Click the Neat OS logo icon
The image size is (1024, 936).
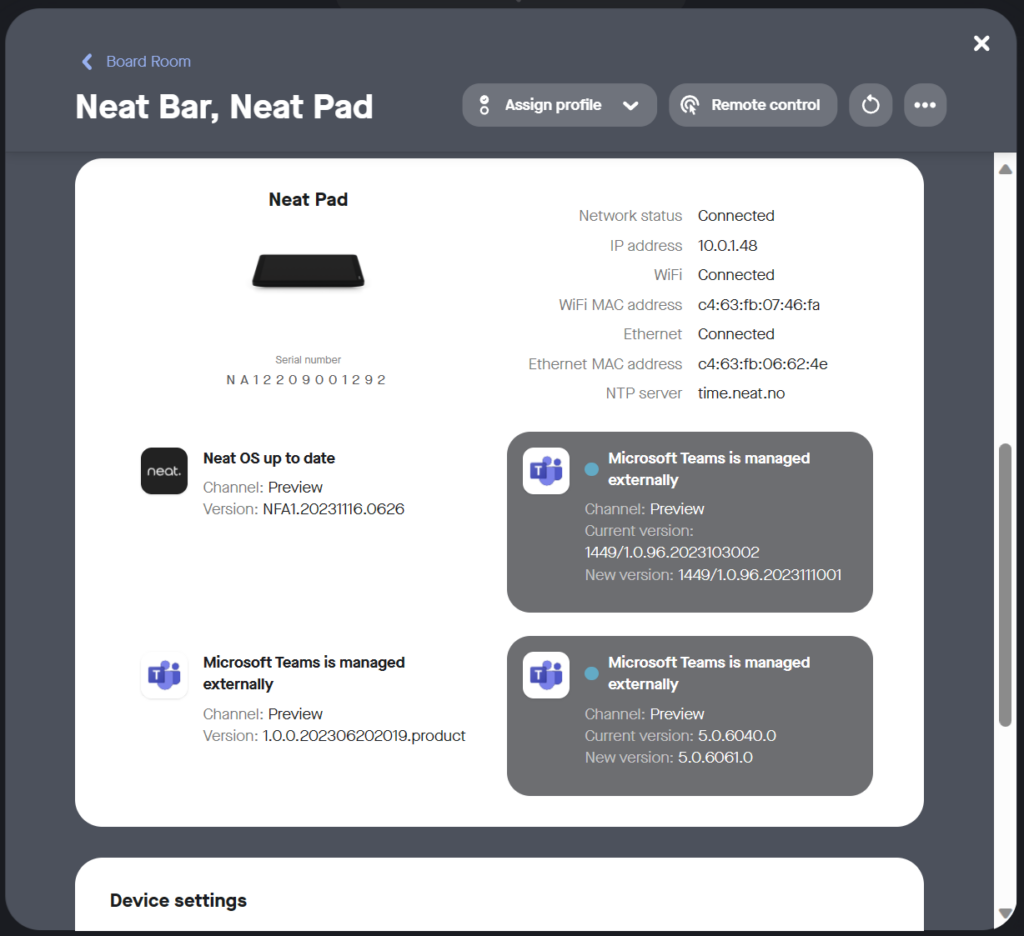point(164,471)
